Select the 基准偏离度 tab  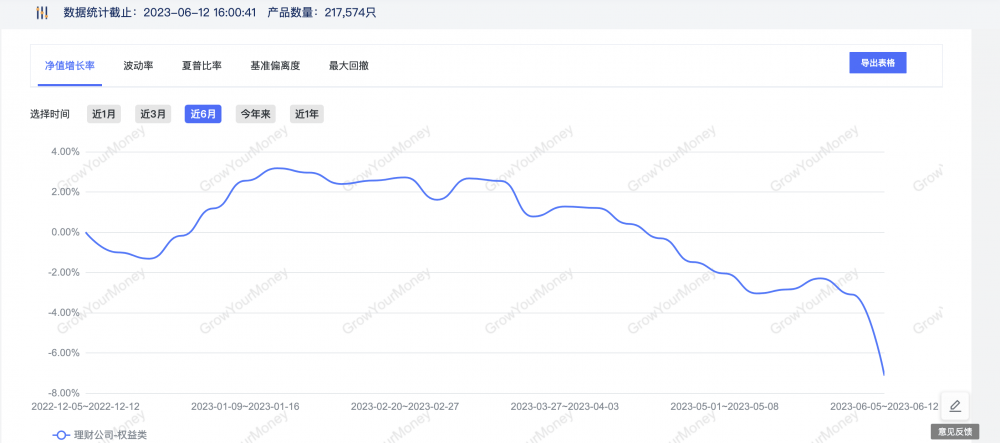[275, 65]
